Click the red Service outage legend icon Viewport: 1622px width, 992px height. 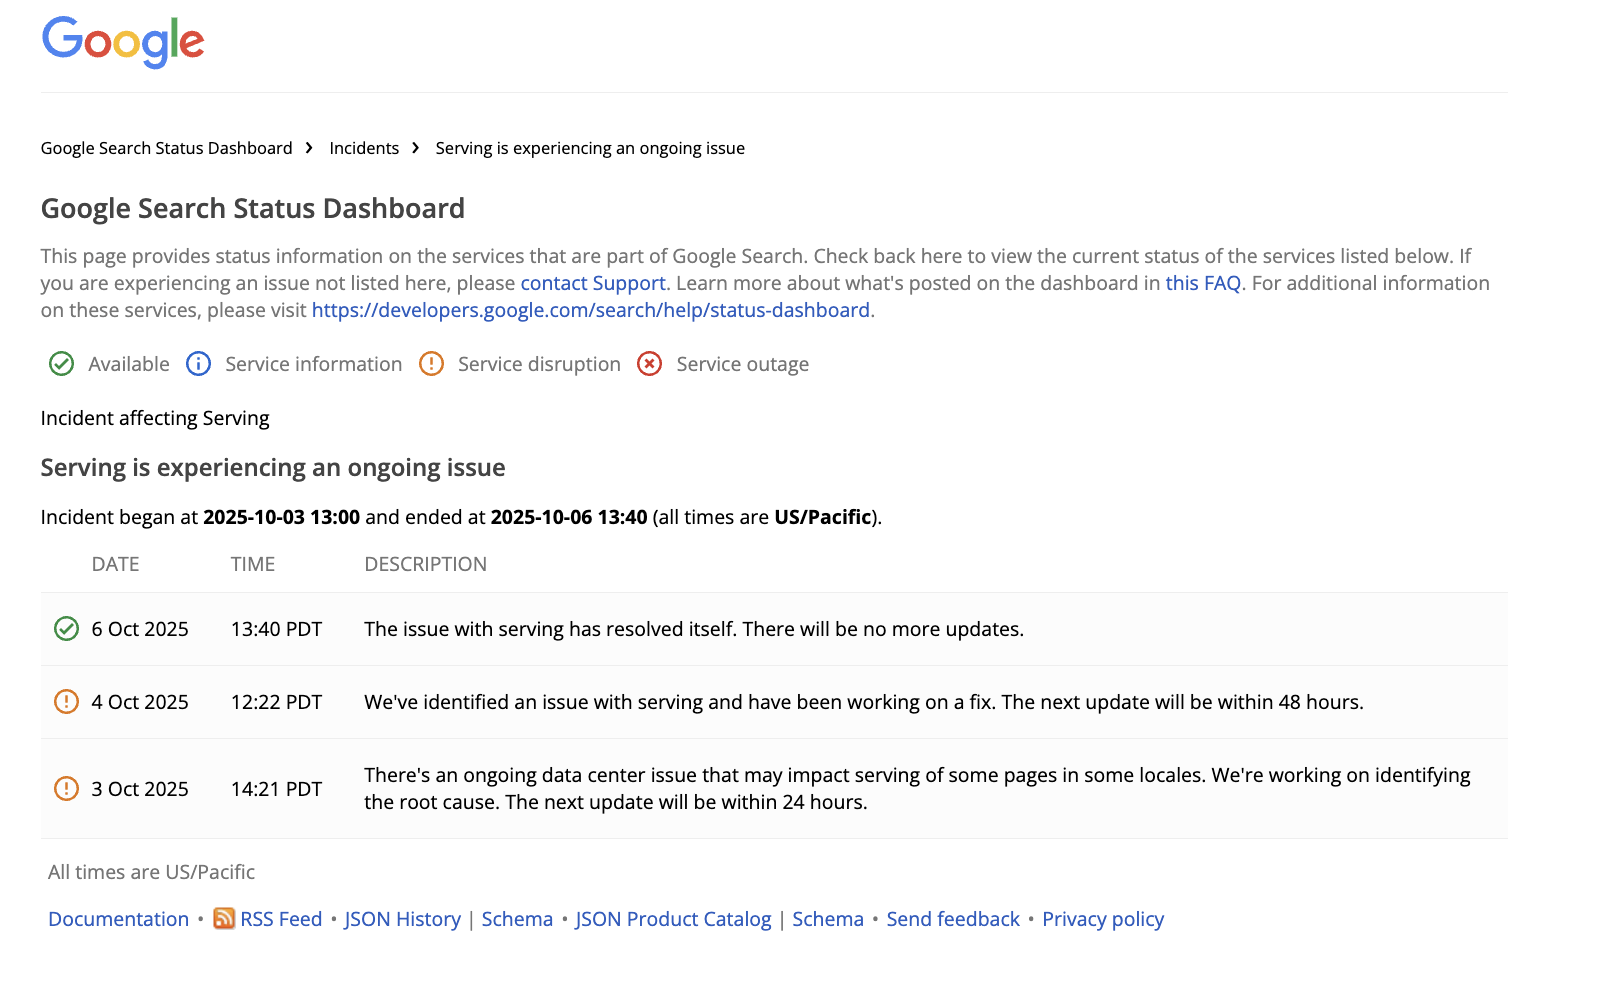(x=649, y=364)
